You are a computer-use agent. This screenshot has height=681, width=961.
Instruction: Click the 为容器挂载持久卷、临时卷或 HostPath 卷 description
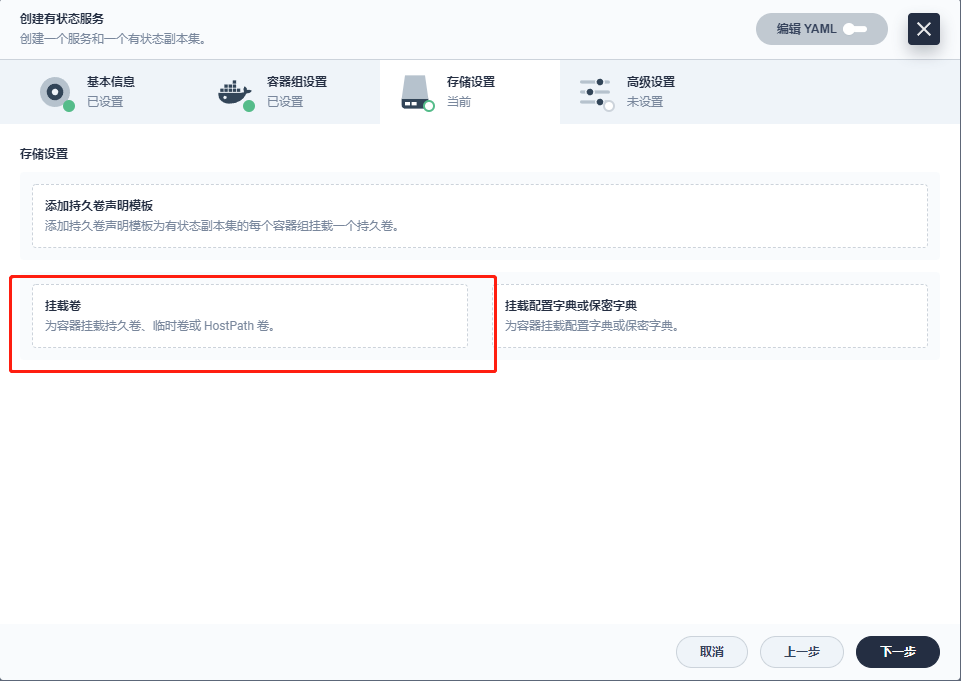[x=161, y=325]
